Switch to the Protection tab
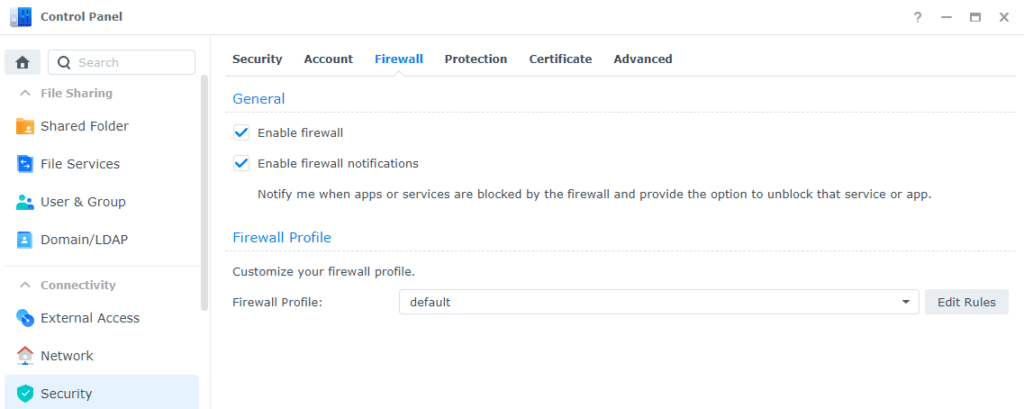This screenshot has height=409, width=1024. [x=475, y=59]
